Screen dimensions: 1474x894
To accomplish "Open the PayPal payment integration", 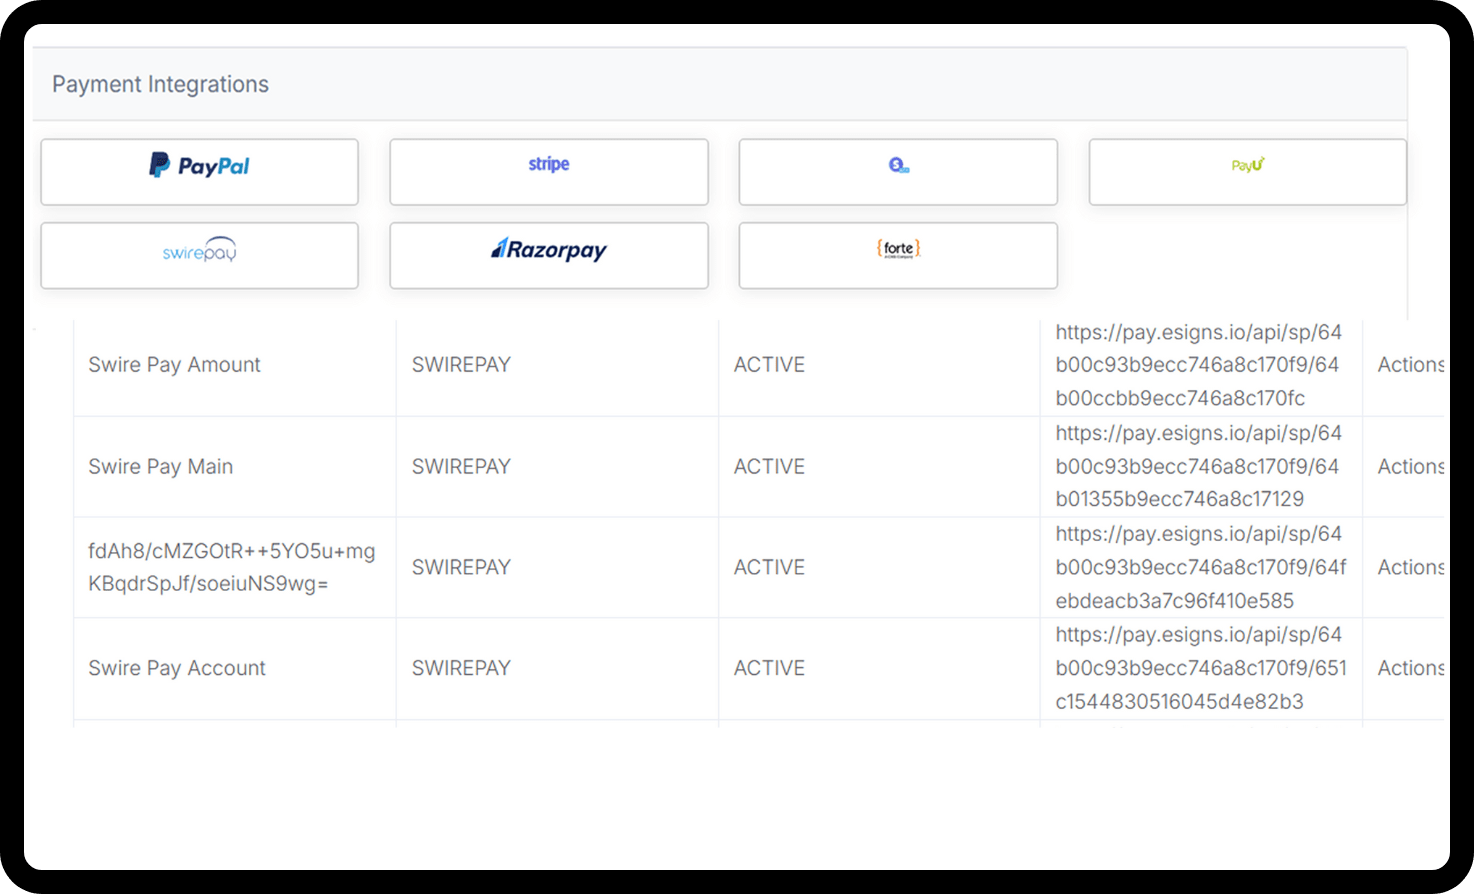I will pos(199,172).
